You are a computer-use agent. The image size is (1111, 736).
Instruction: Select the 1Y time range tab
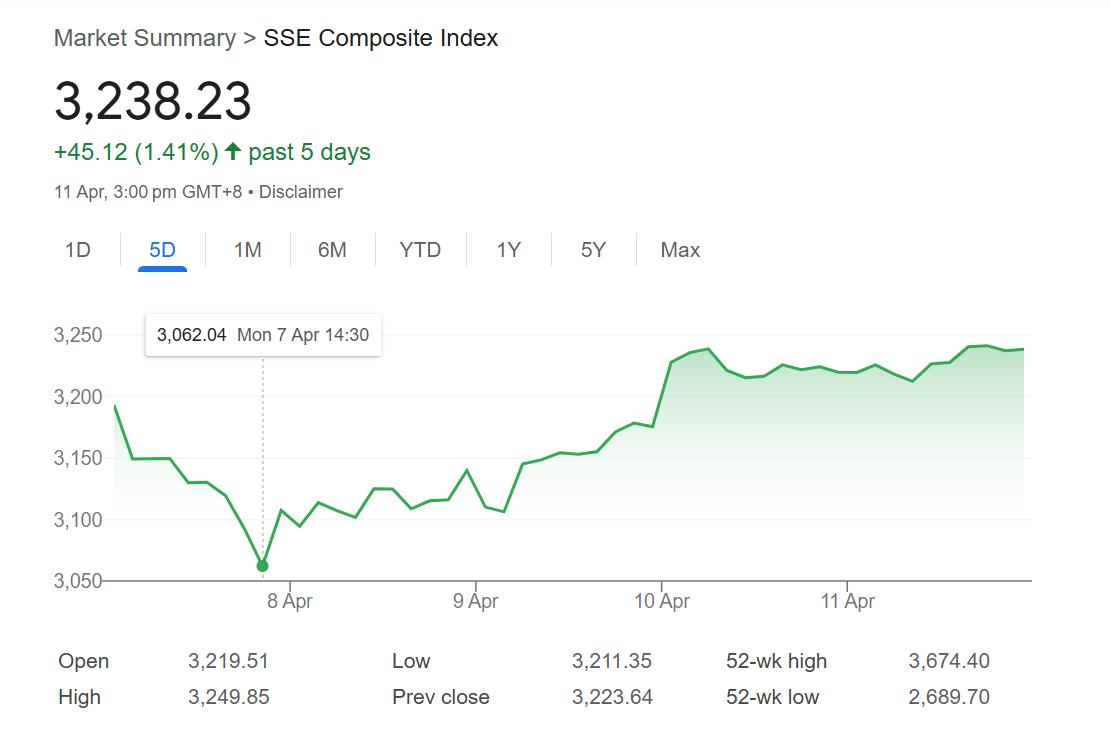click(x=507, y=250)
